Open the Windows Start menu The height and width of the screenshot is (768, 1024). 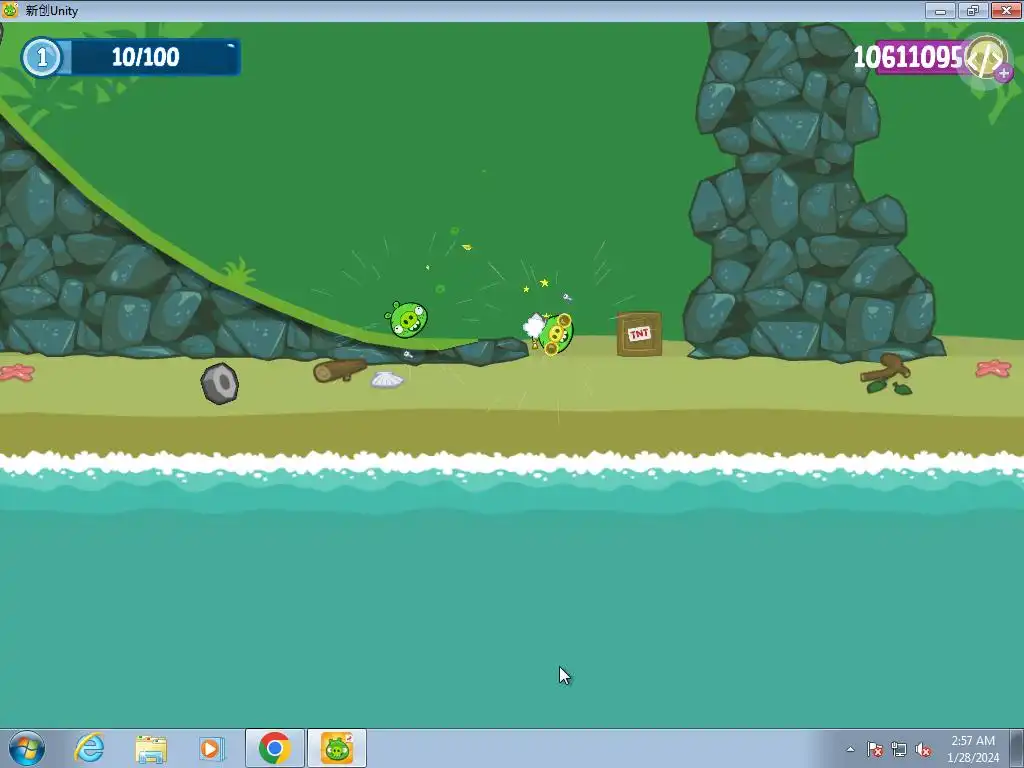27,748
